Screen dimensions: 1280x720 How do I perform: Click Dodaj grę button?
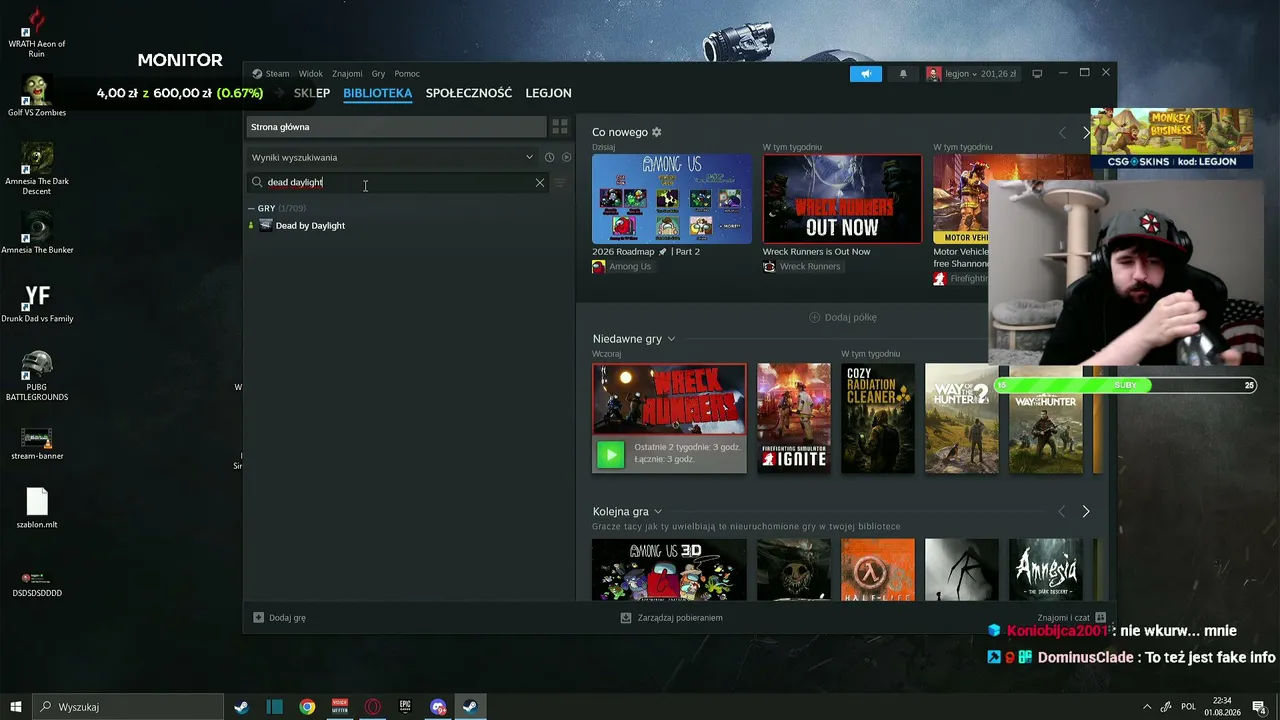(280, 618)
